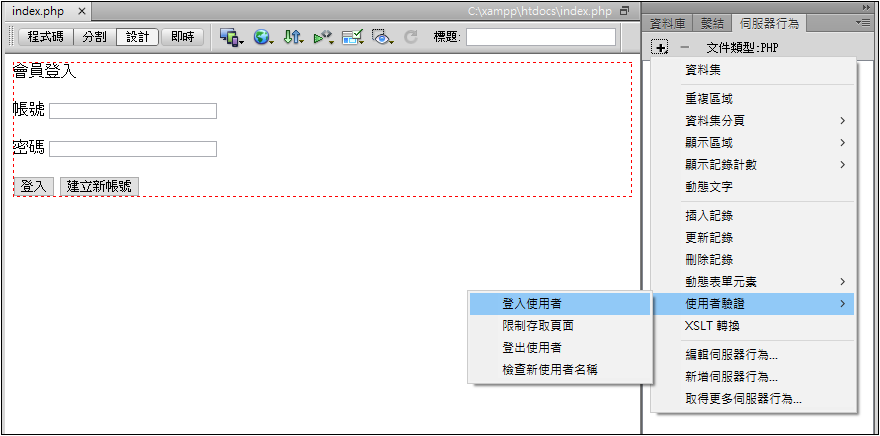This screenshot has width=880, height=436.
Task: Refresh design view icon
Action: pos(411,37)
